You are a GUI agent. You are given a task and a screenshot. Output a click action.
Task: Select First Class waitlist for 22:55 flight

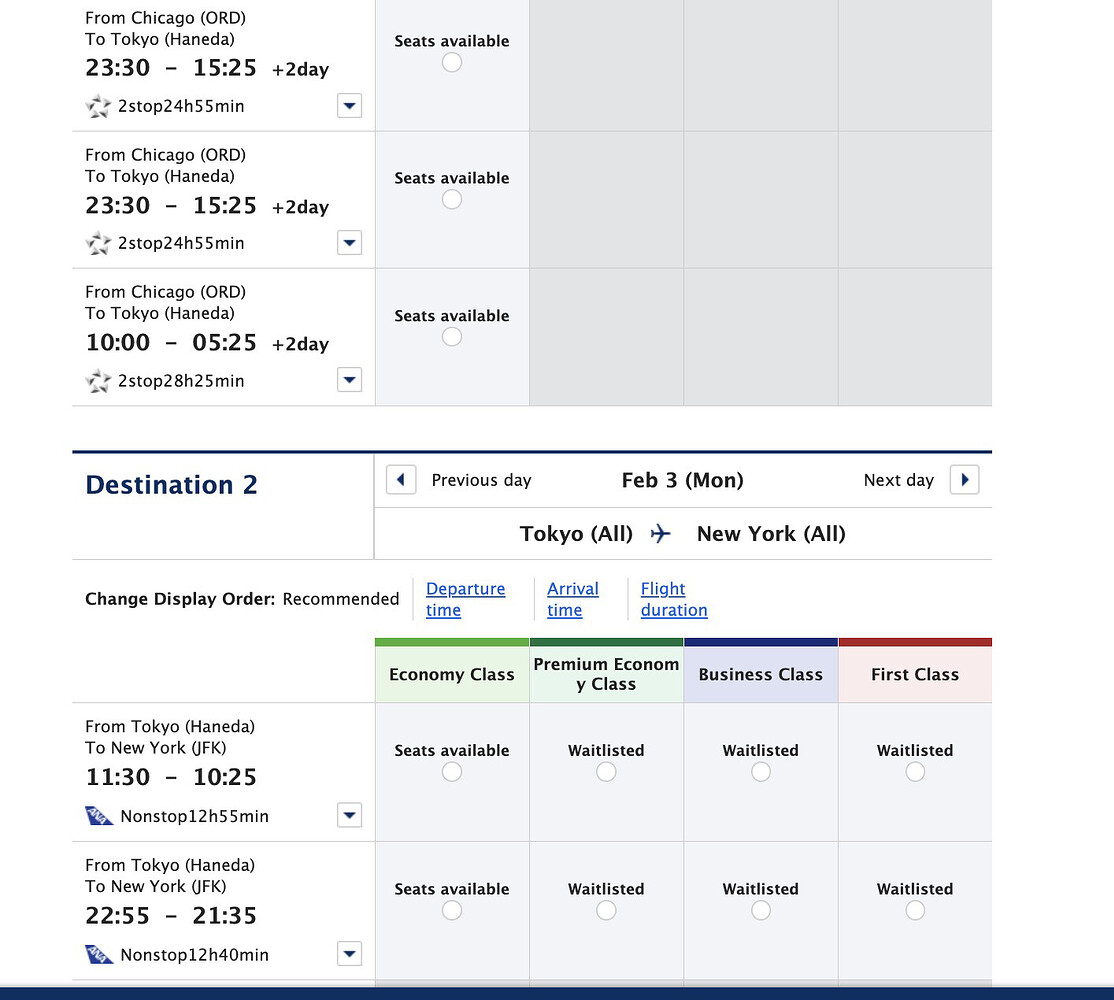(915, 910)
